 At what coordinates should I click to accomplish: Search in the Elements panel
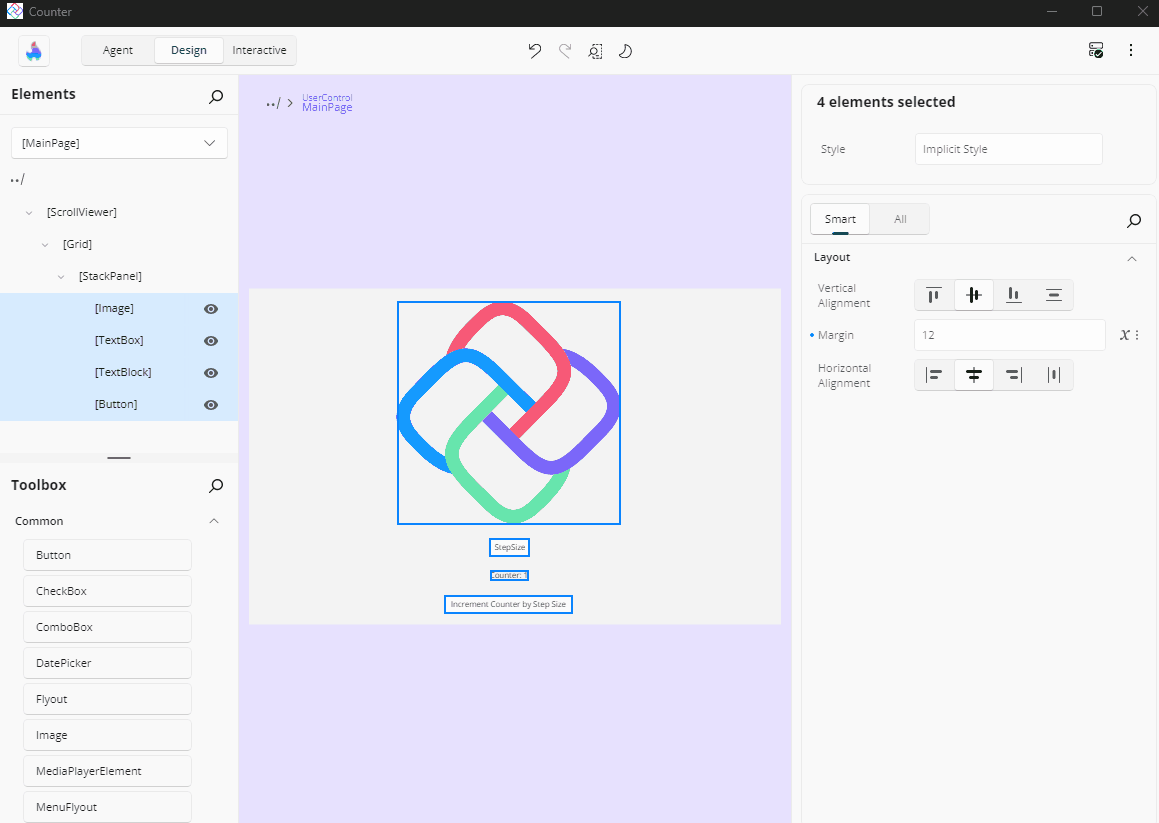point(216,96)
